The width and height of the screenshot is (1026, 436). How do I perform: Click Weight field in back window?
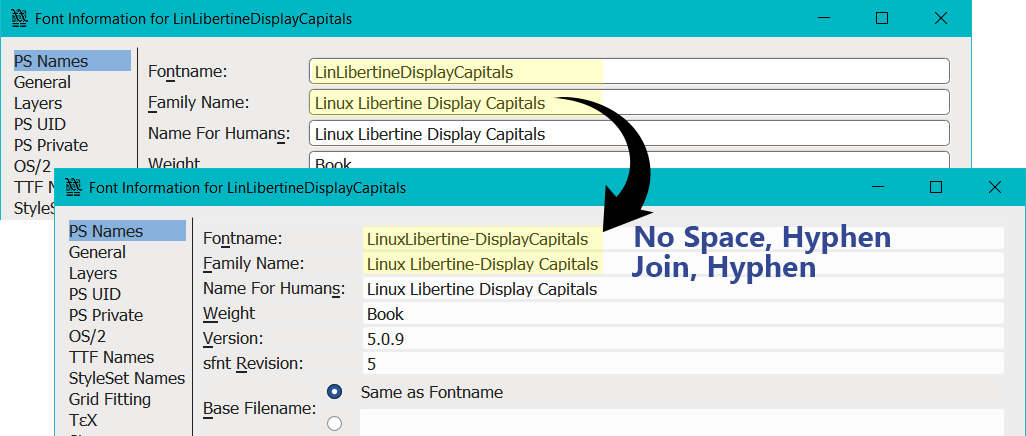[x=629, y=160]
